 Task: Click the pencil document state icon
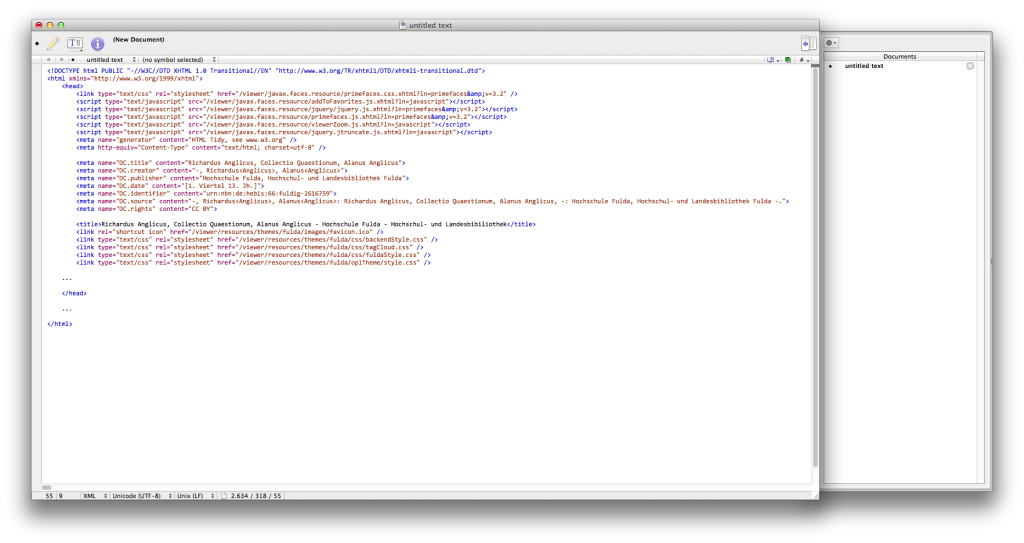coord(54,44)
